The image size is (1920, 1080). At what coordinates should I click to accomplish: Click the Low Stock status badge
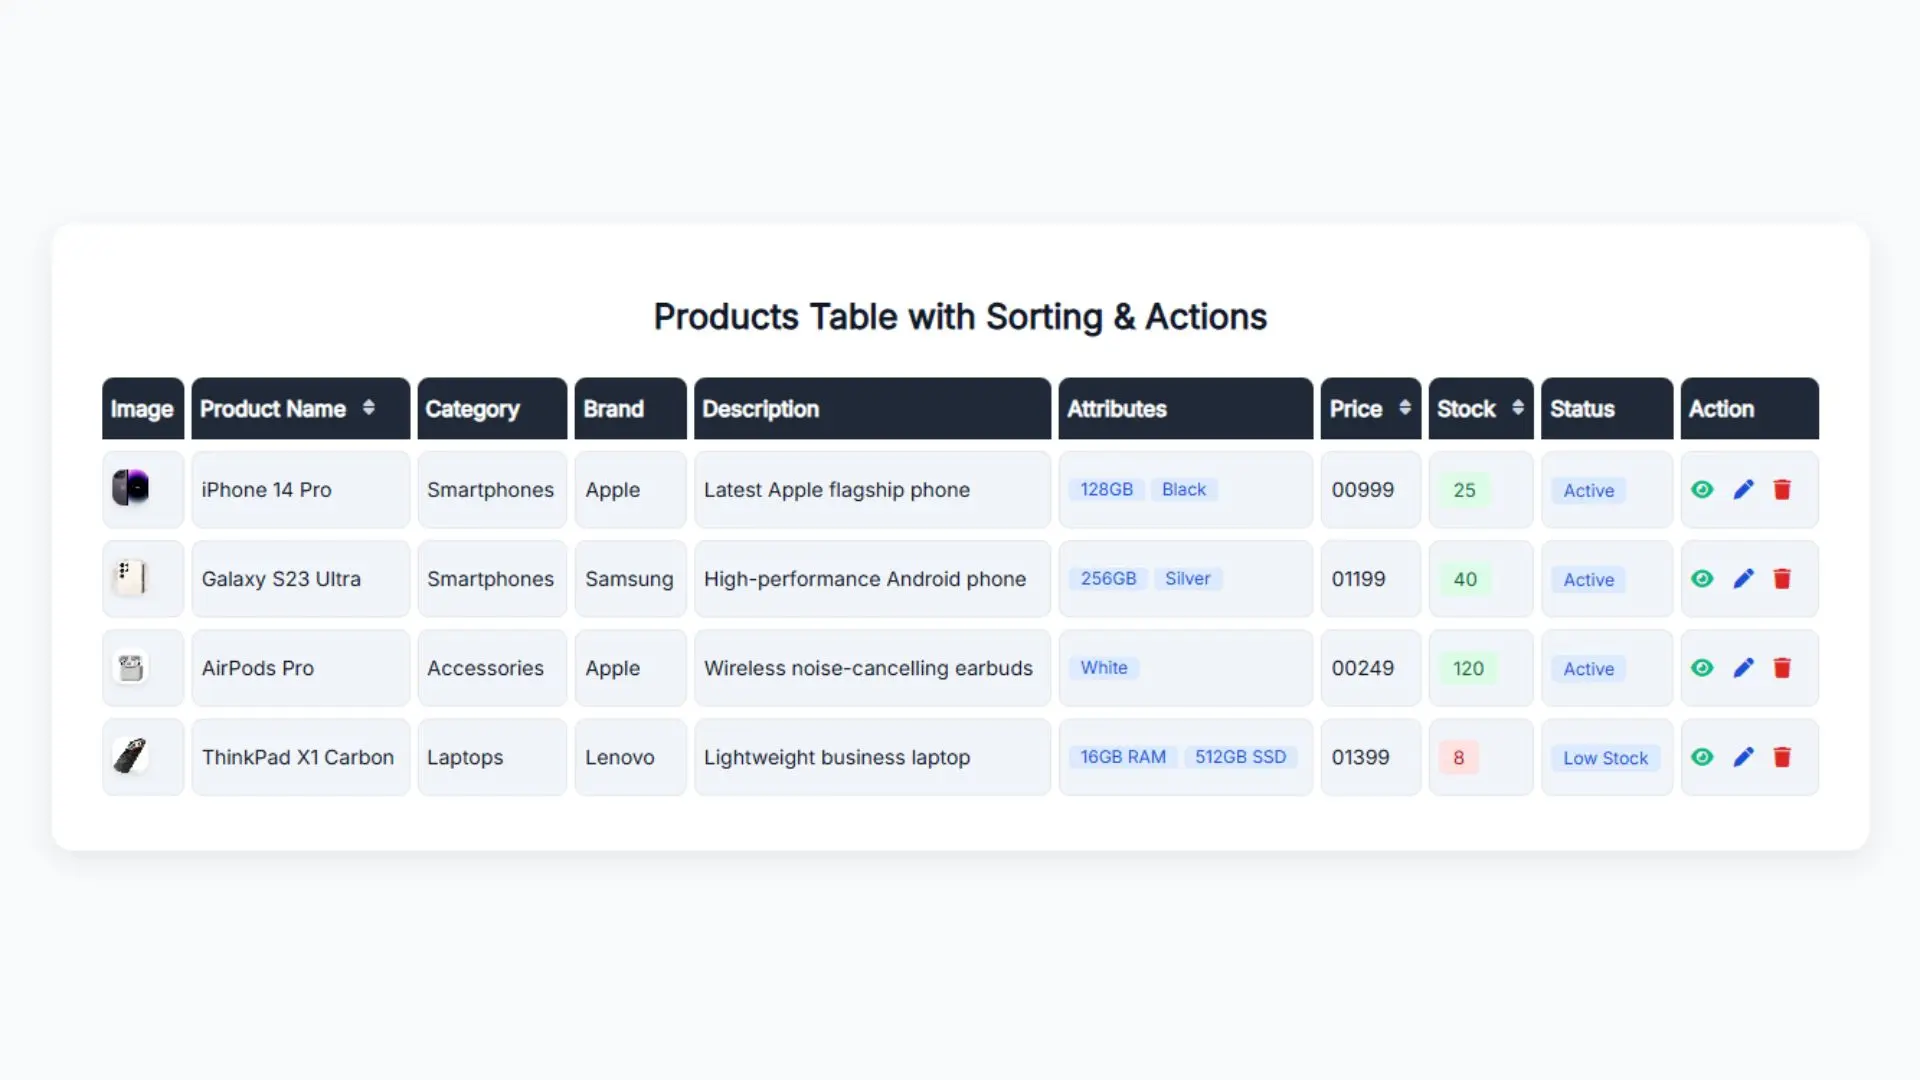[x=1605, y=758]
